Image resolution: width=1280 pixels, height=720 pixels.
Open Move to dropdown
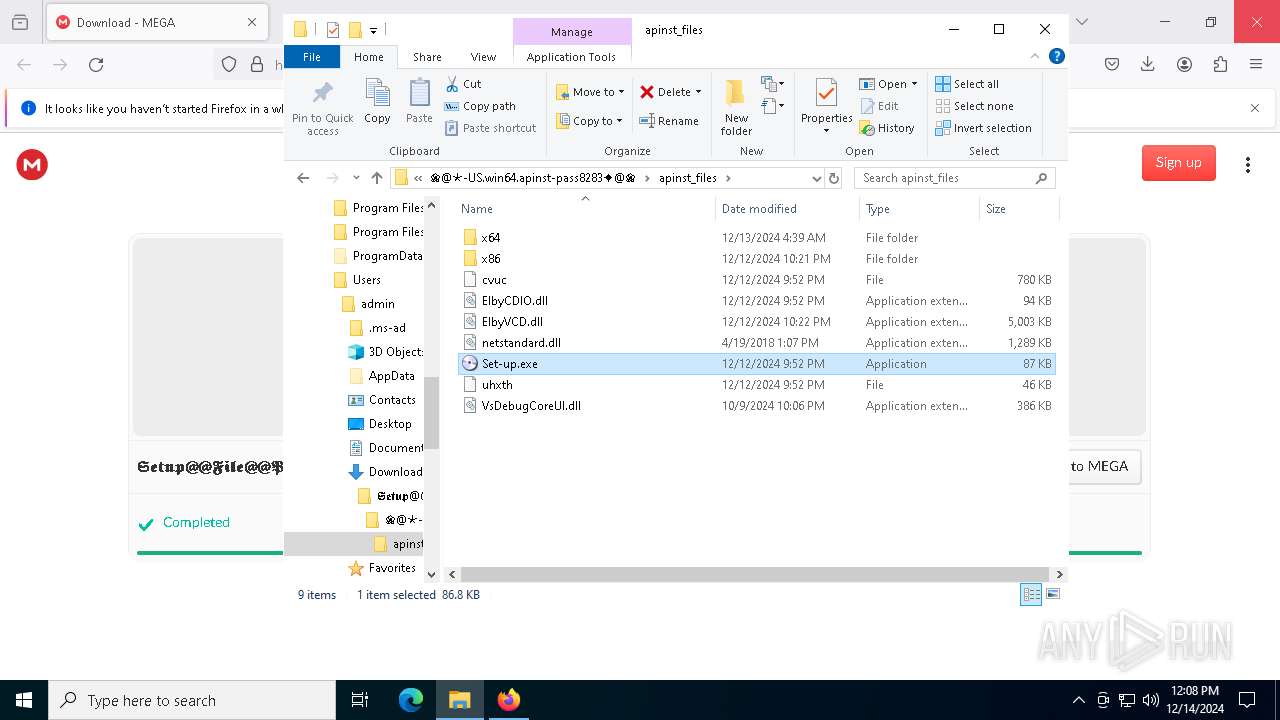pos(590,92)
